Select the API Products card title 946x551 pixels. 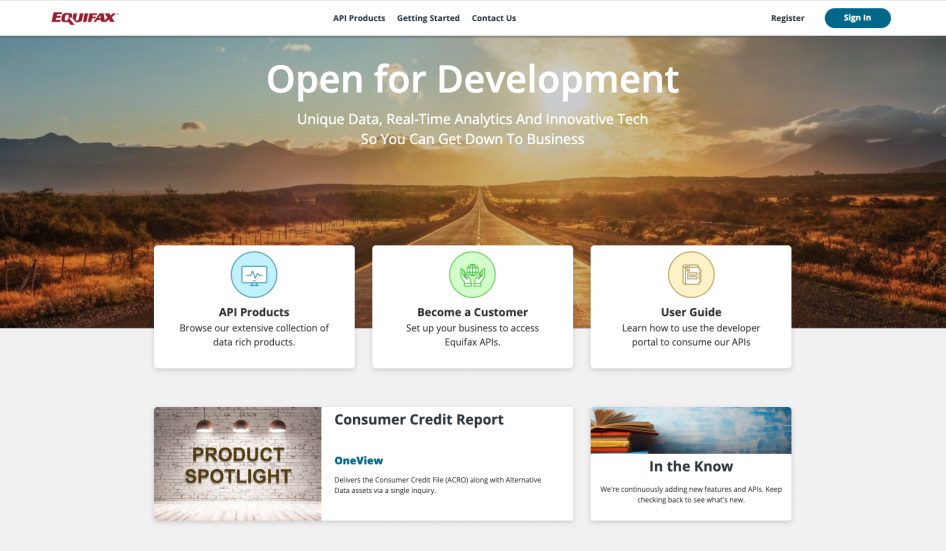click(x=254, y=312)
